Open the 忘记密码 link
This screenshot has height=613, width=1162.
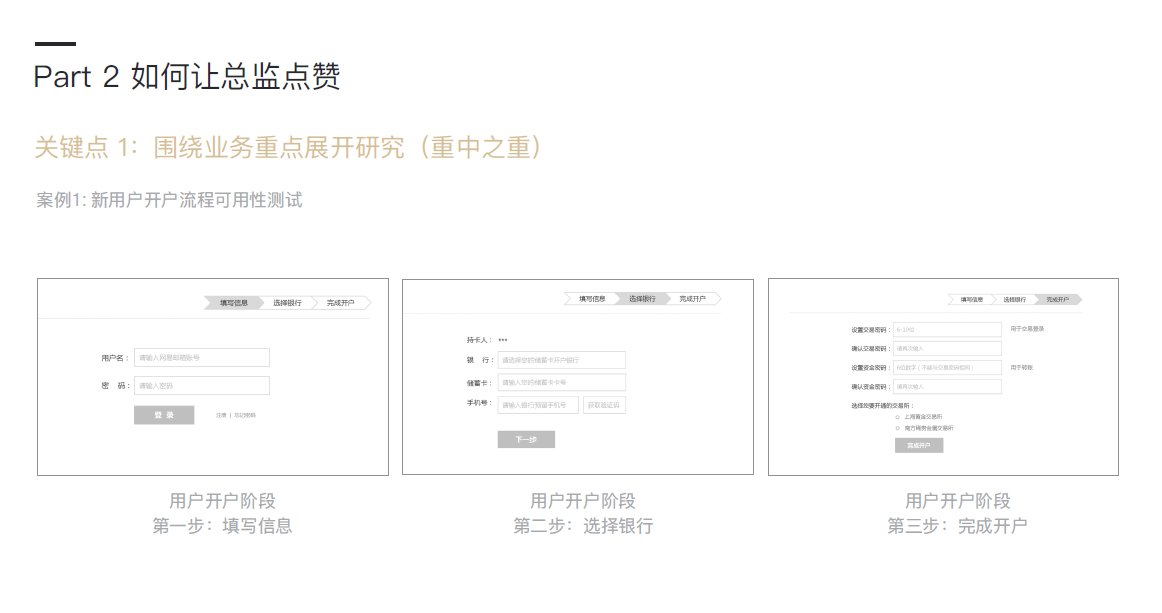[x=245, y=415]
